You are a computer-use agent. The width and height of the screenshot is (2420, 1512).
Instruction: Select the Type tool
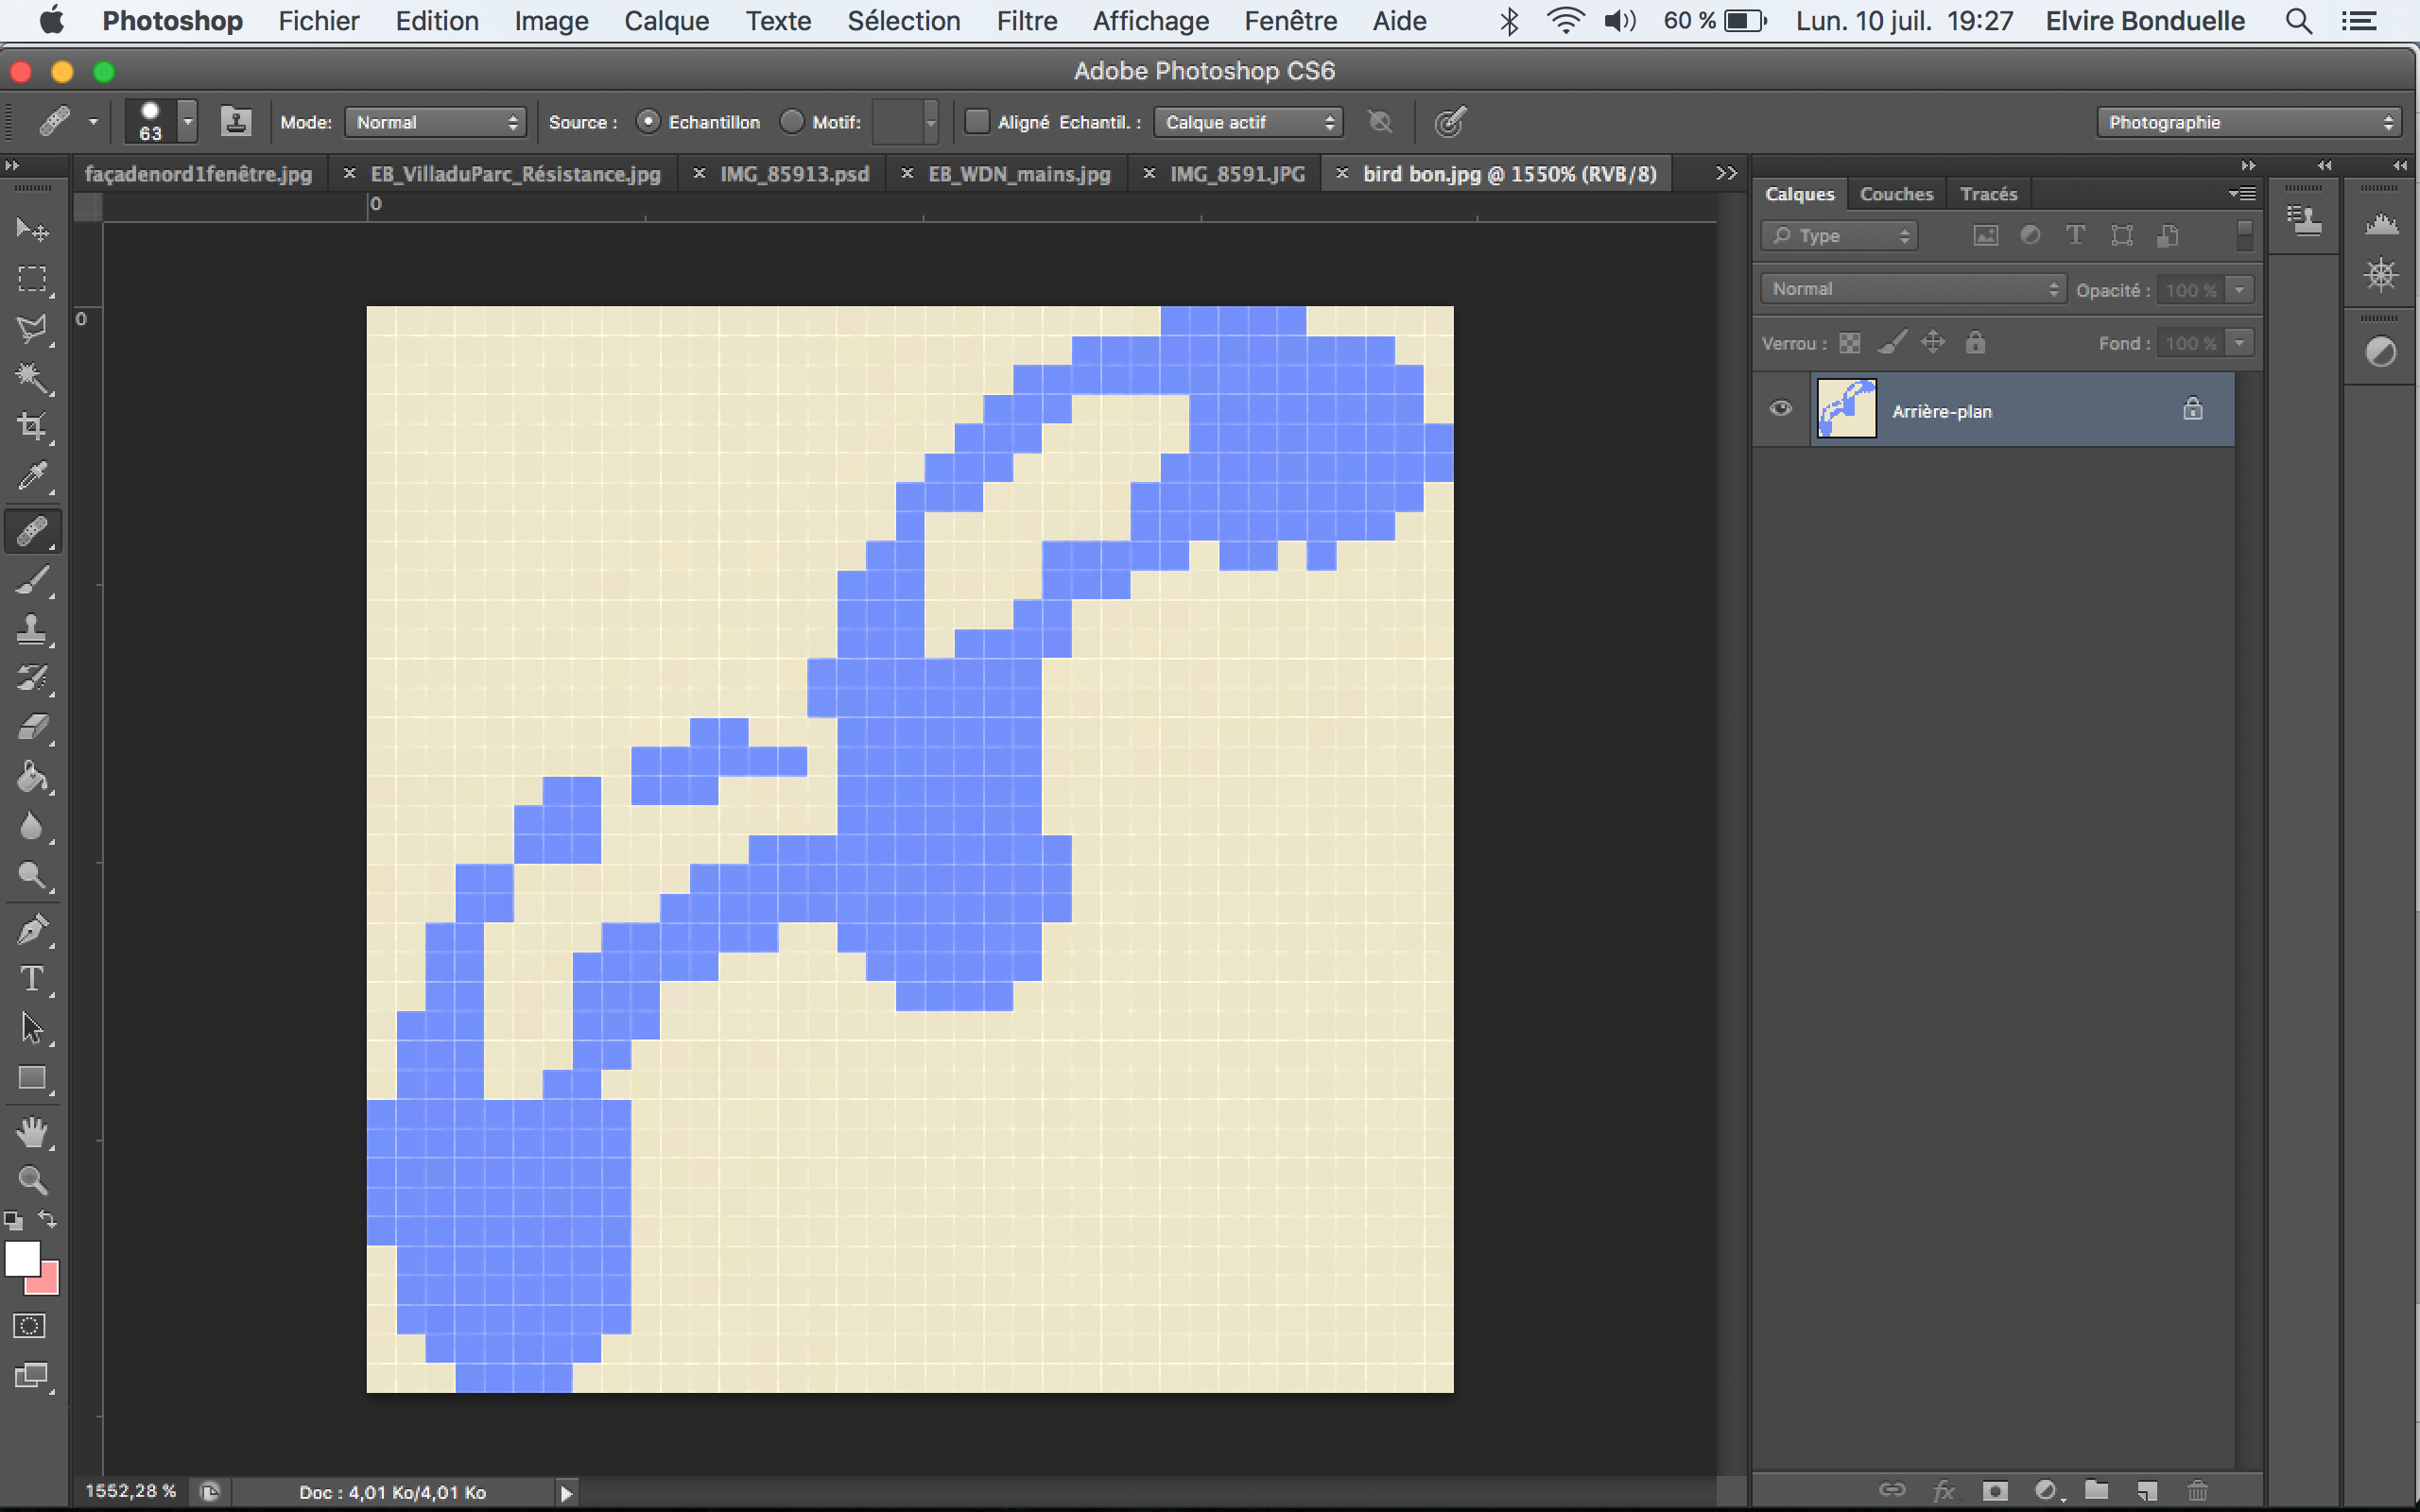[x=32, y=979]
